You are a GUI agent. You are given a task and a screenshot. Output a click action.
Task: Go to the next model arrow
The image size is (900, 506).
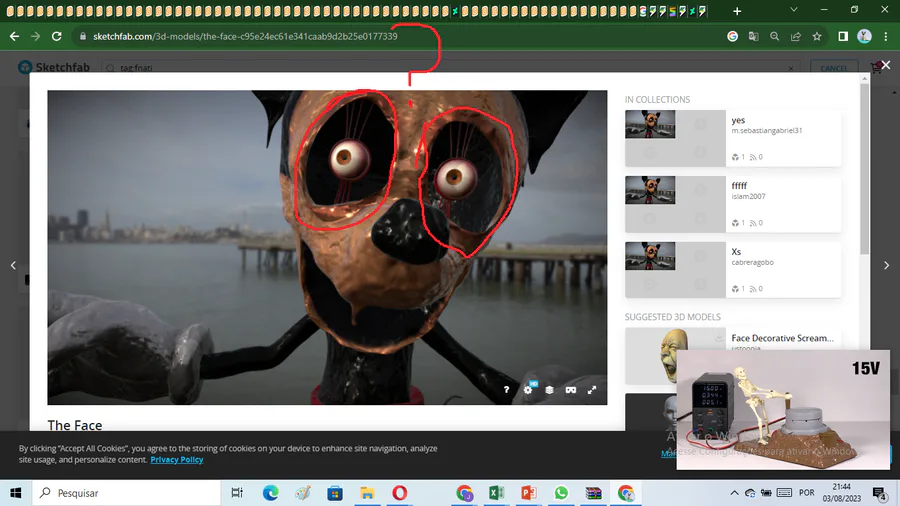[886, 265]
